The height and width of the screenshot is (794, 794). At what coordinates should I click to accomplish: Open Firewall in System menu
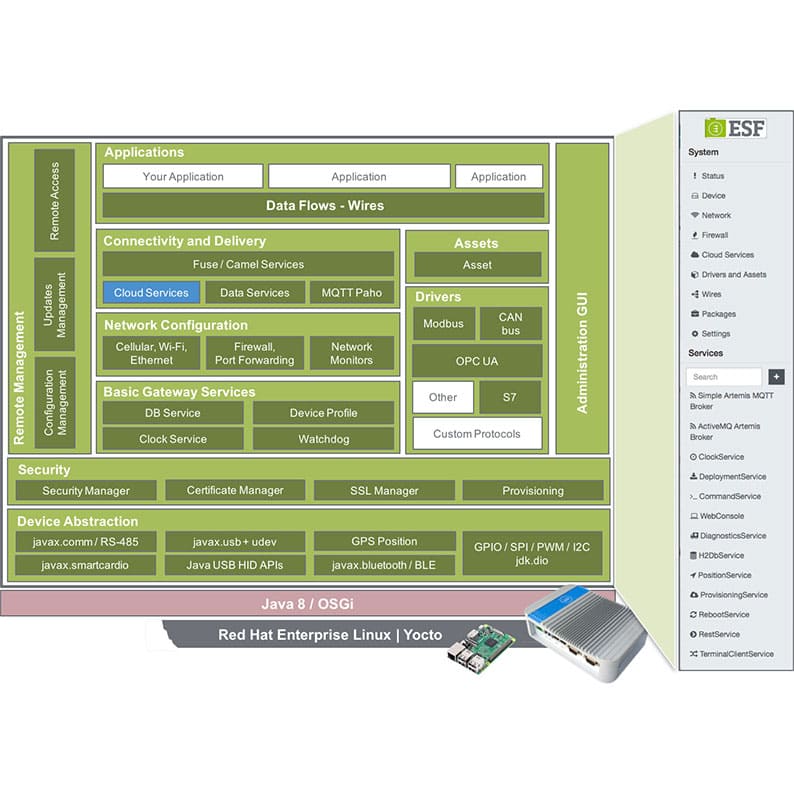click(714, 235)
